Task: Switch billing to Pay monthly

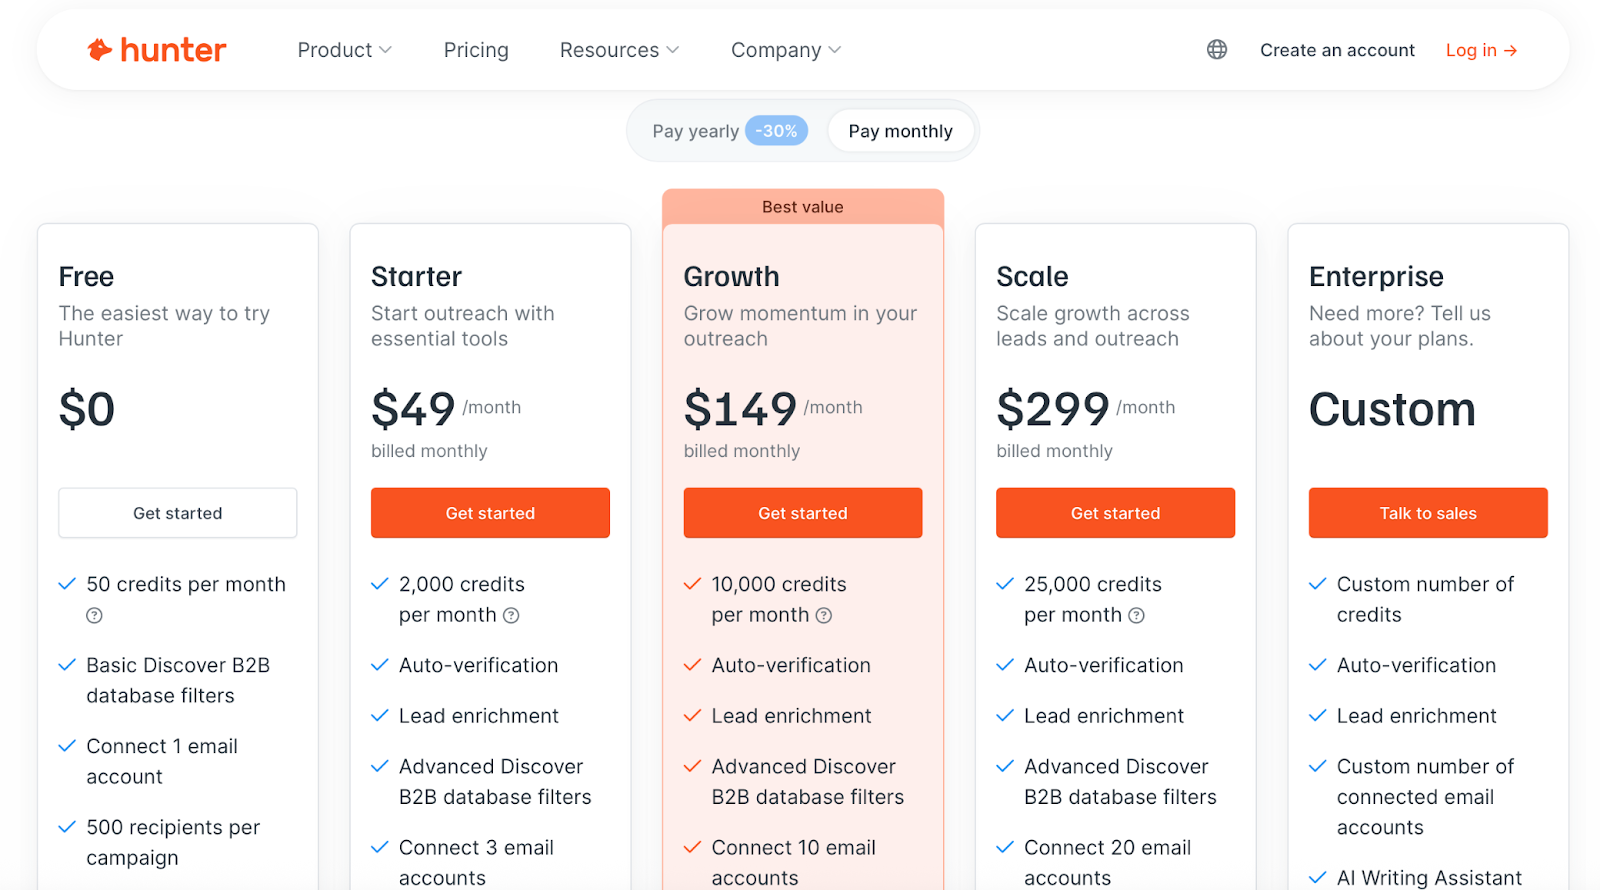Action: click(x=899, y=130)
